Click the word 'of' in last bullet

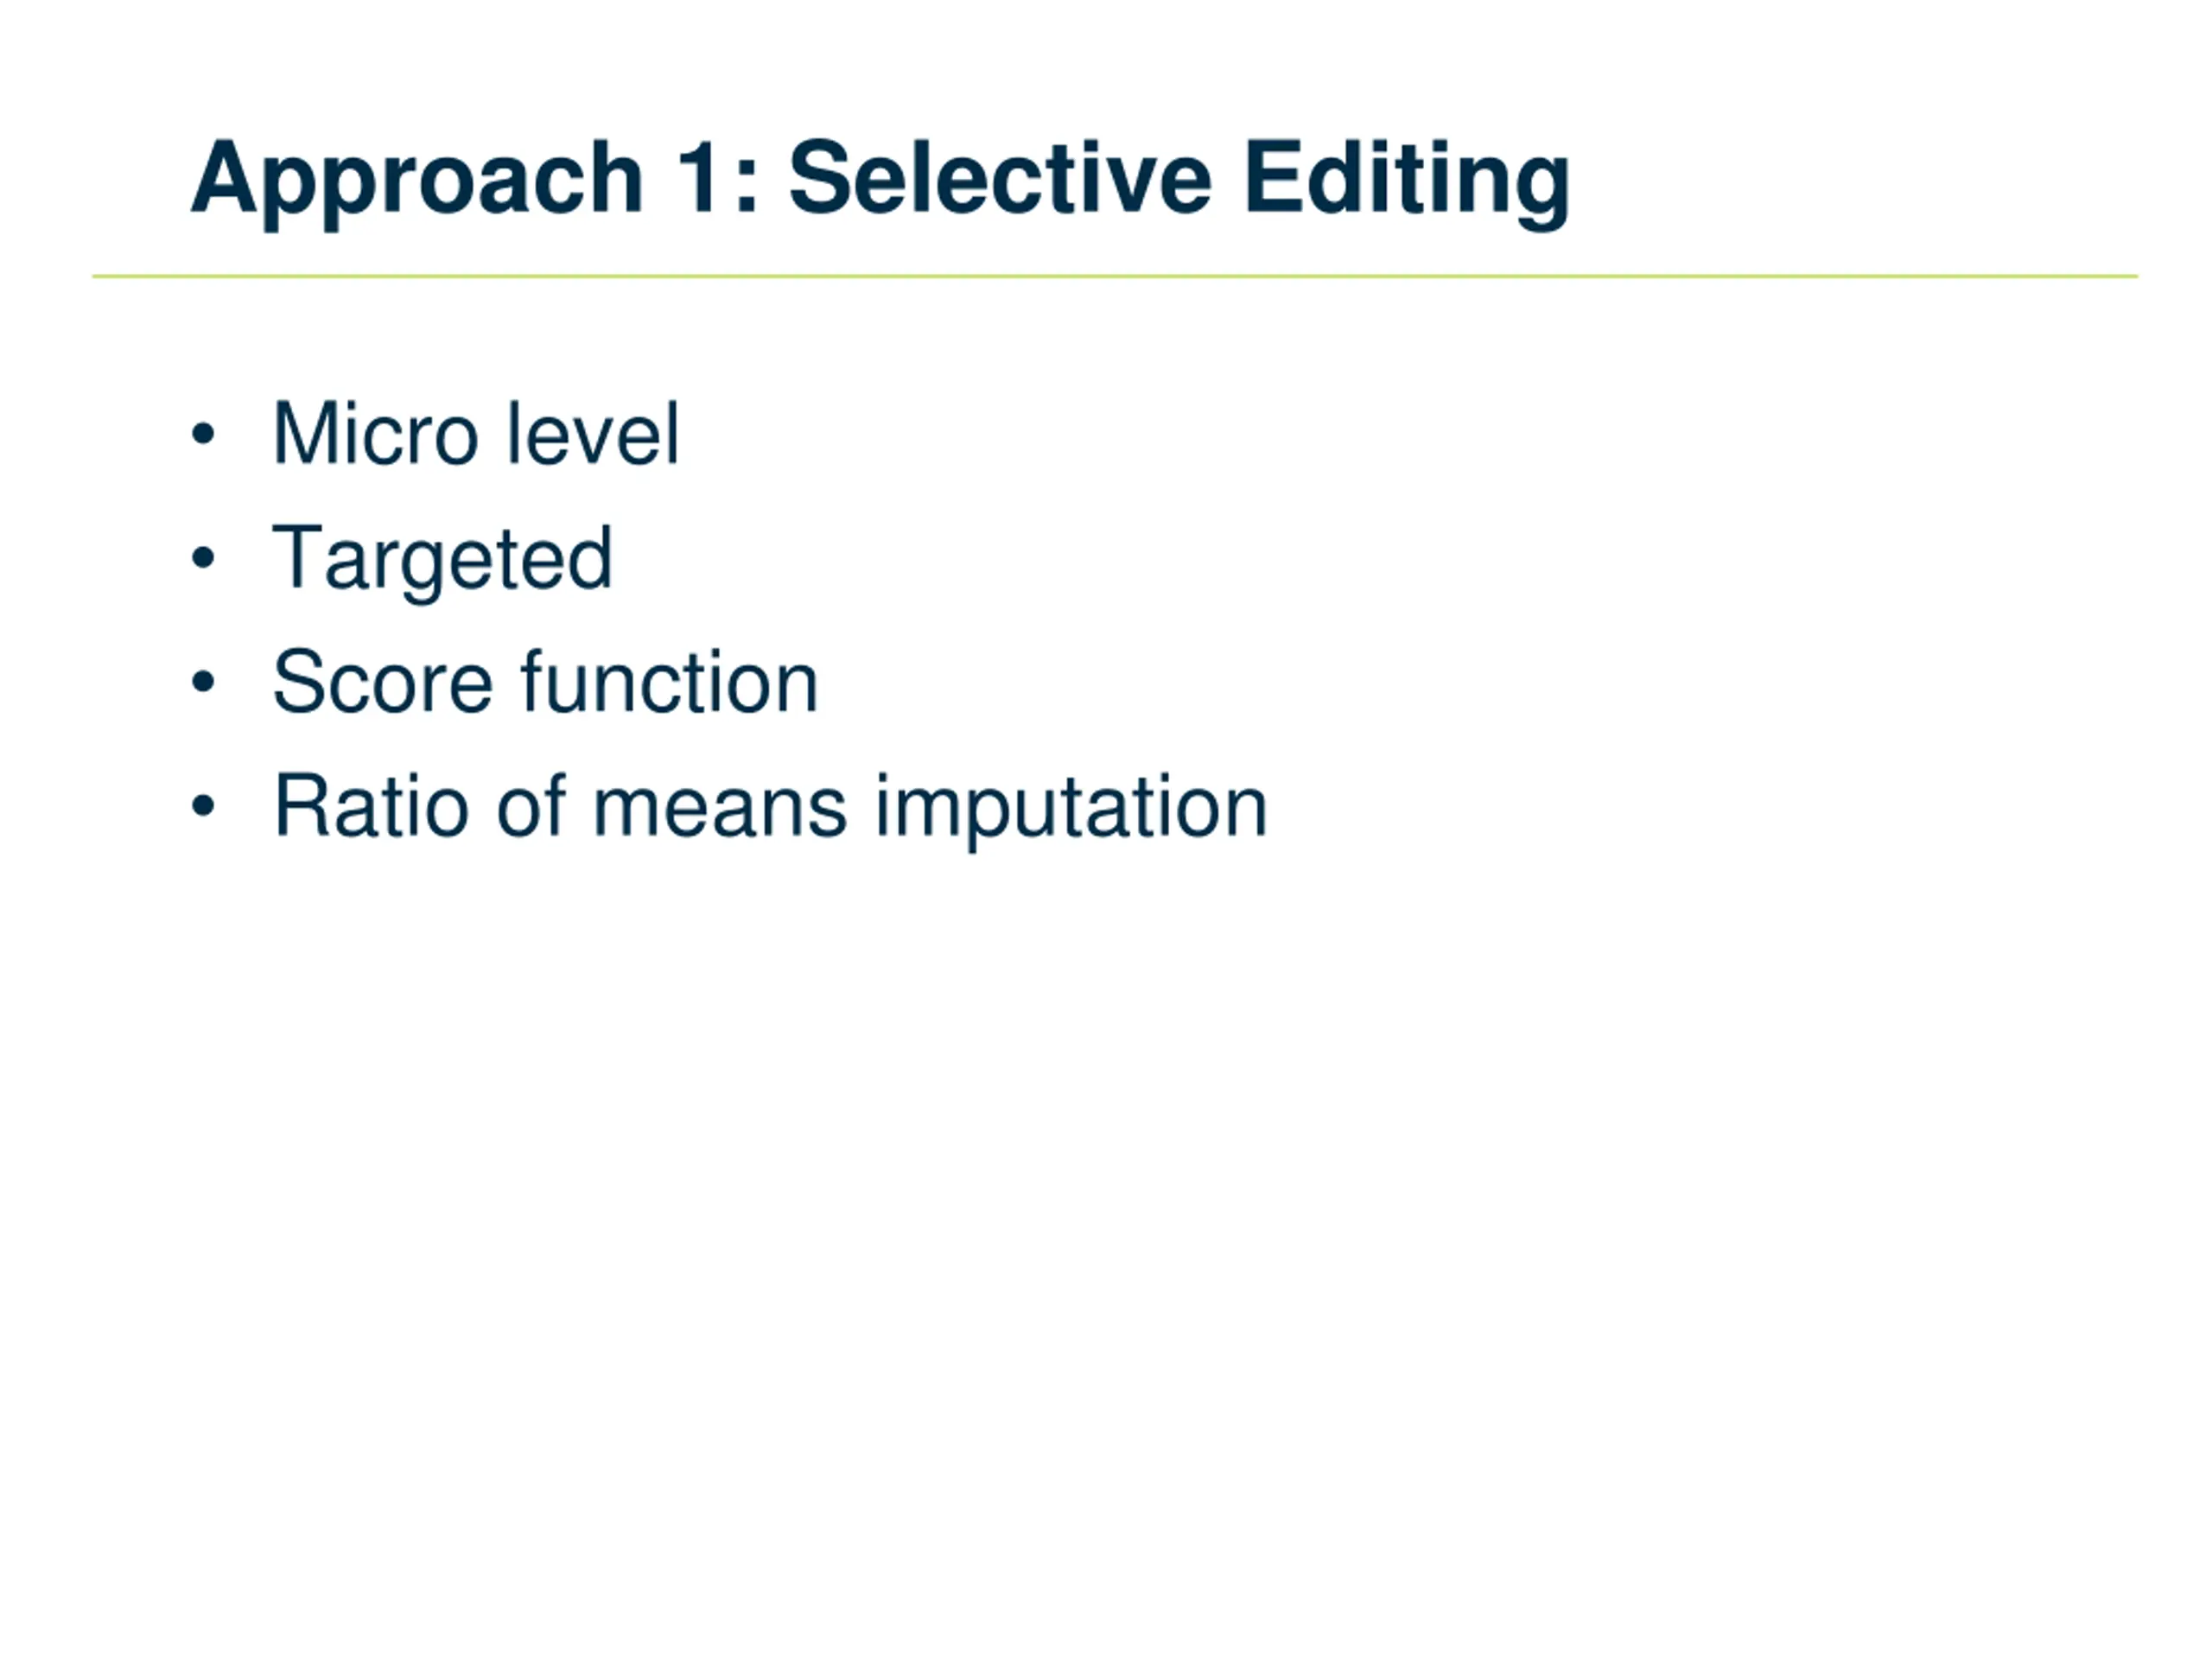pos(531,806)
